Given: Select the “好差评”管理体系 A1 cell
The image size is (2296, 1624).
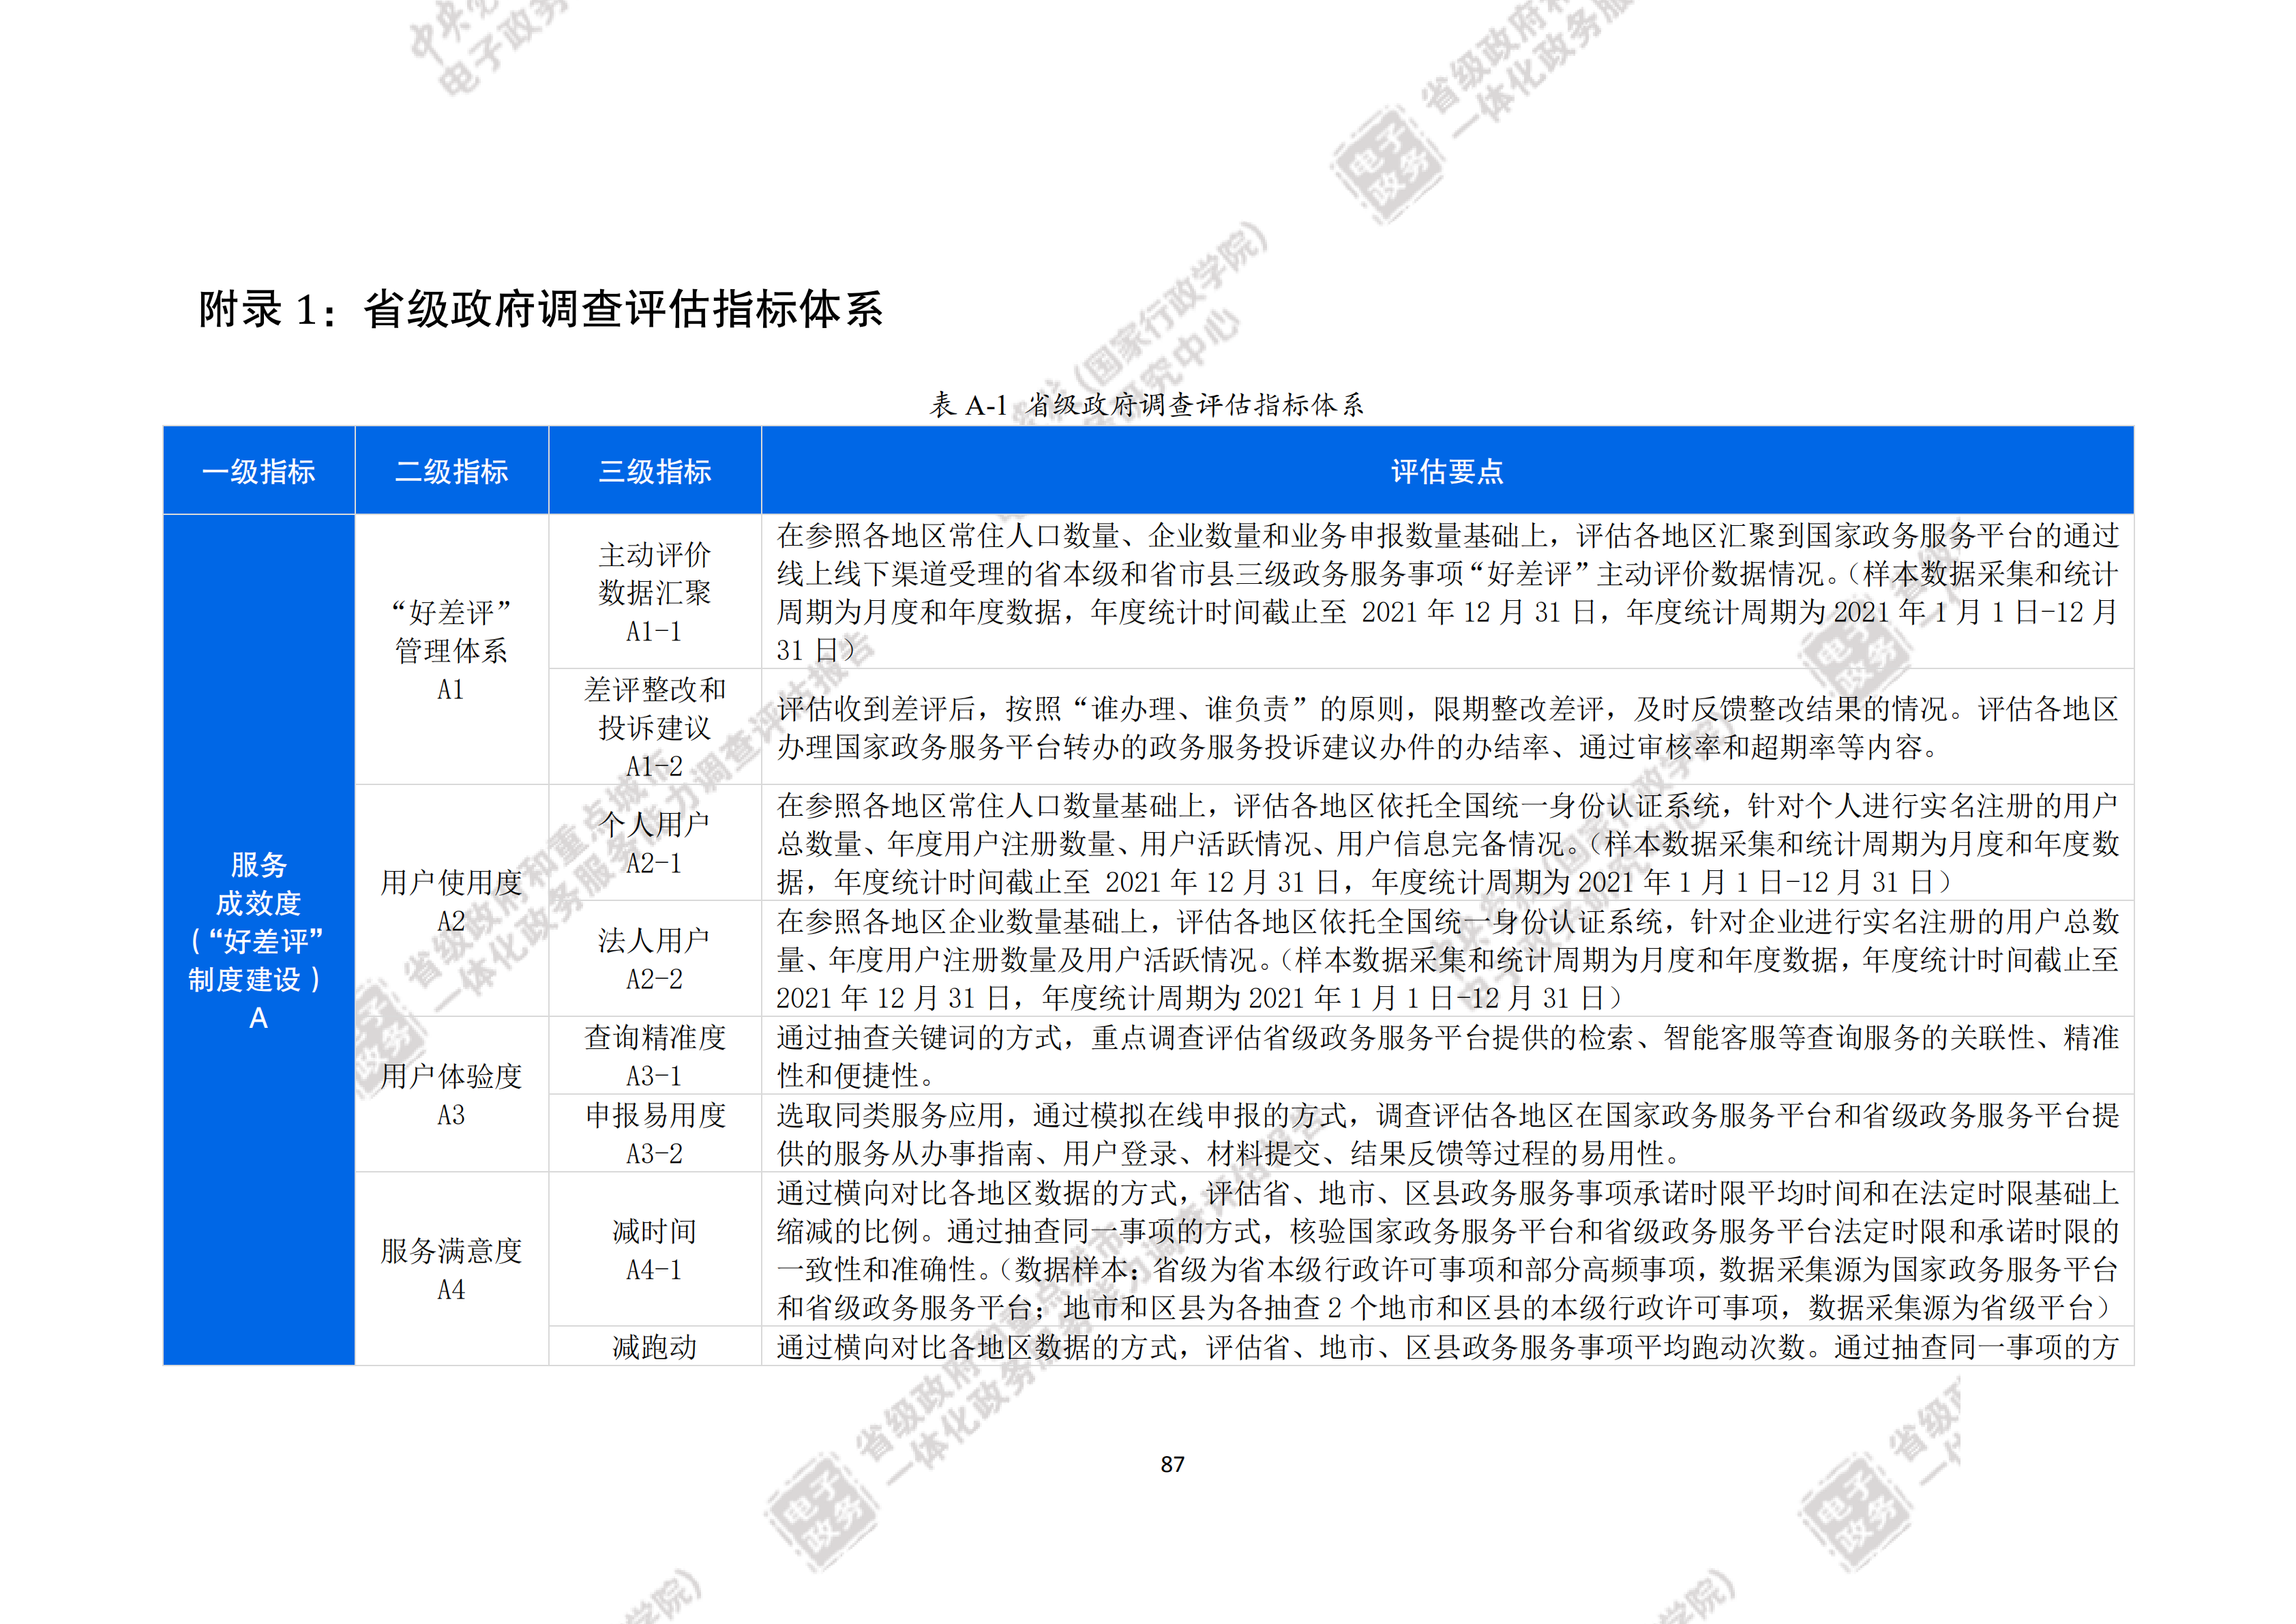Looking at the screenshot, I should tap(451, 650).
